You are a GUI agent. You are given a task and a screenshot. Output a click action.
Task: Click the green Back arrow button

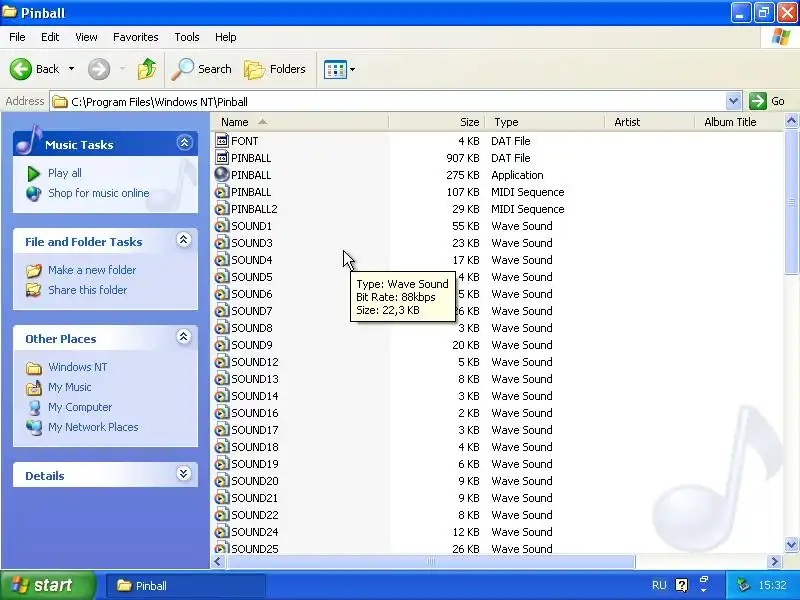[21, 69]
